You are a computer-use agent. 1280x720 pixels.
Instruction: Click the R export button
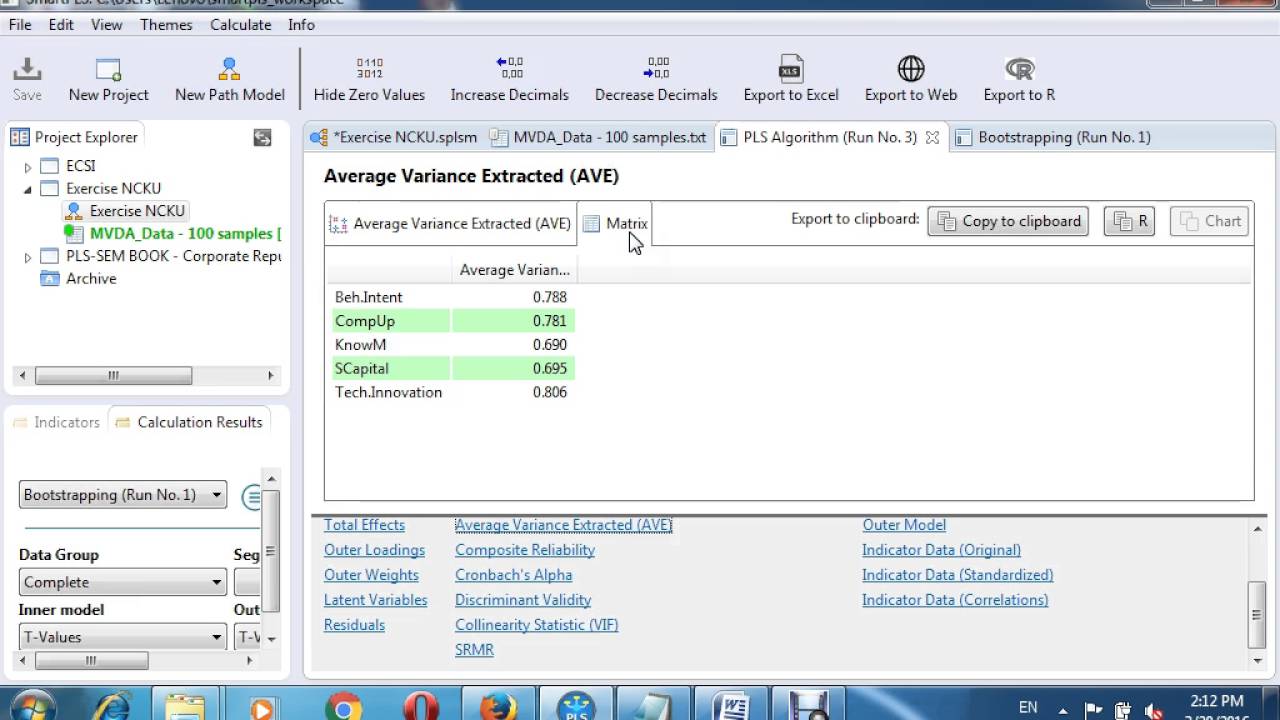pyautogui.click(x=1129, y=222)
